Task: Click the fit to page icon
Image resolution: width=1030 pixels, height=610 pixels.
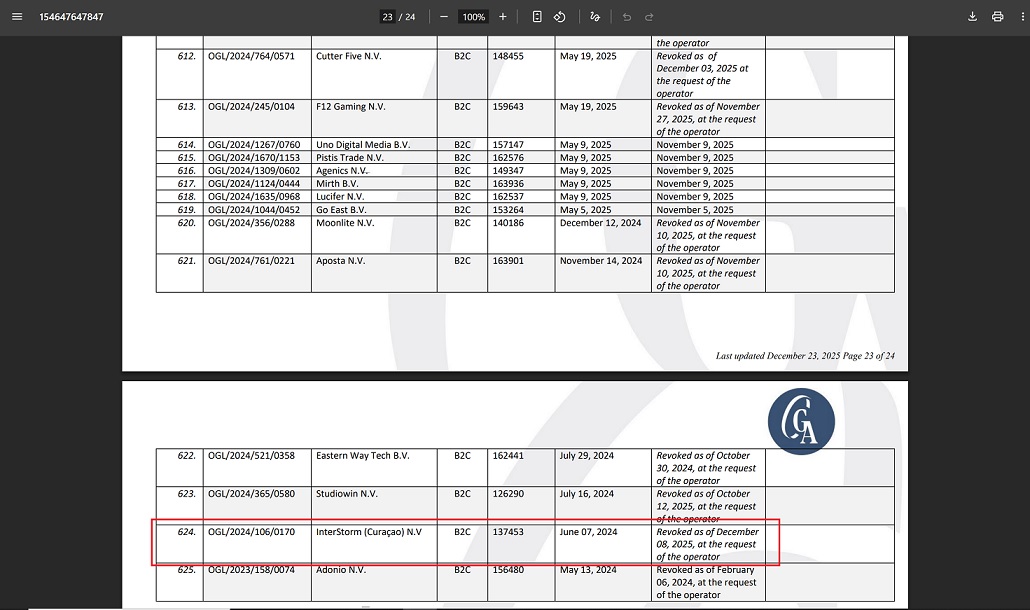Action: point(537,17)
